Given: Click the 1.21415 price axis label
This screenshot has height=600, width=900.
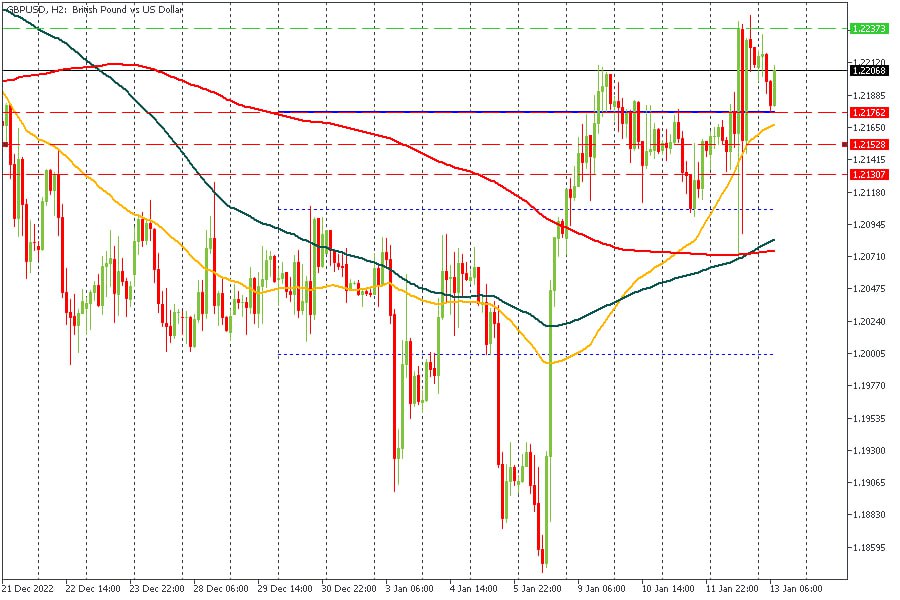Looking at the screenshot, I should [x=869, y=160].
